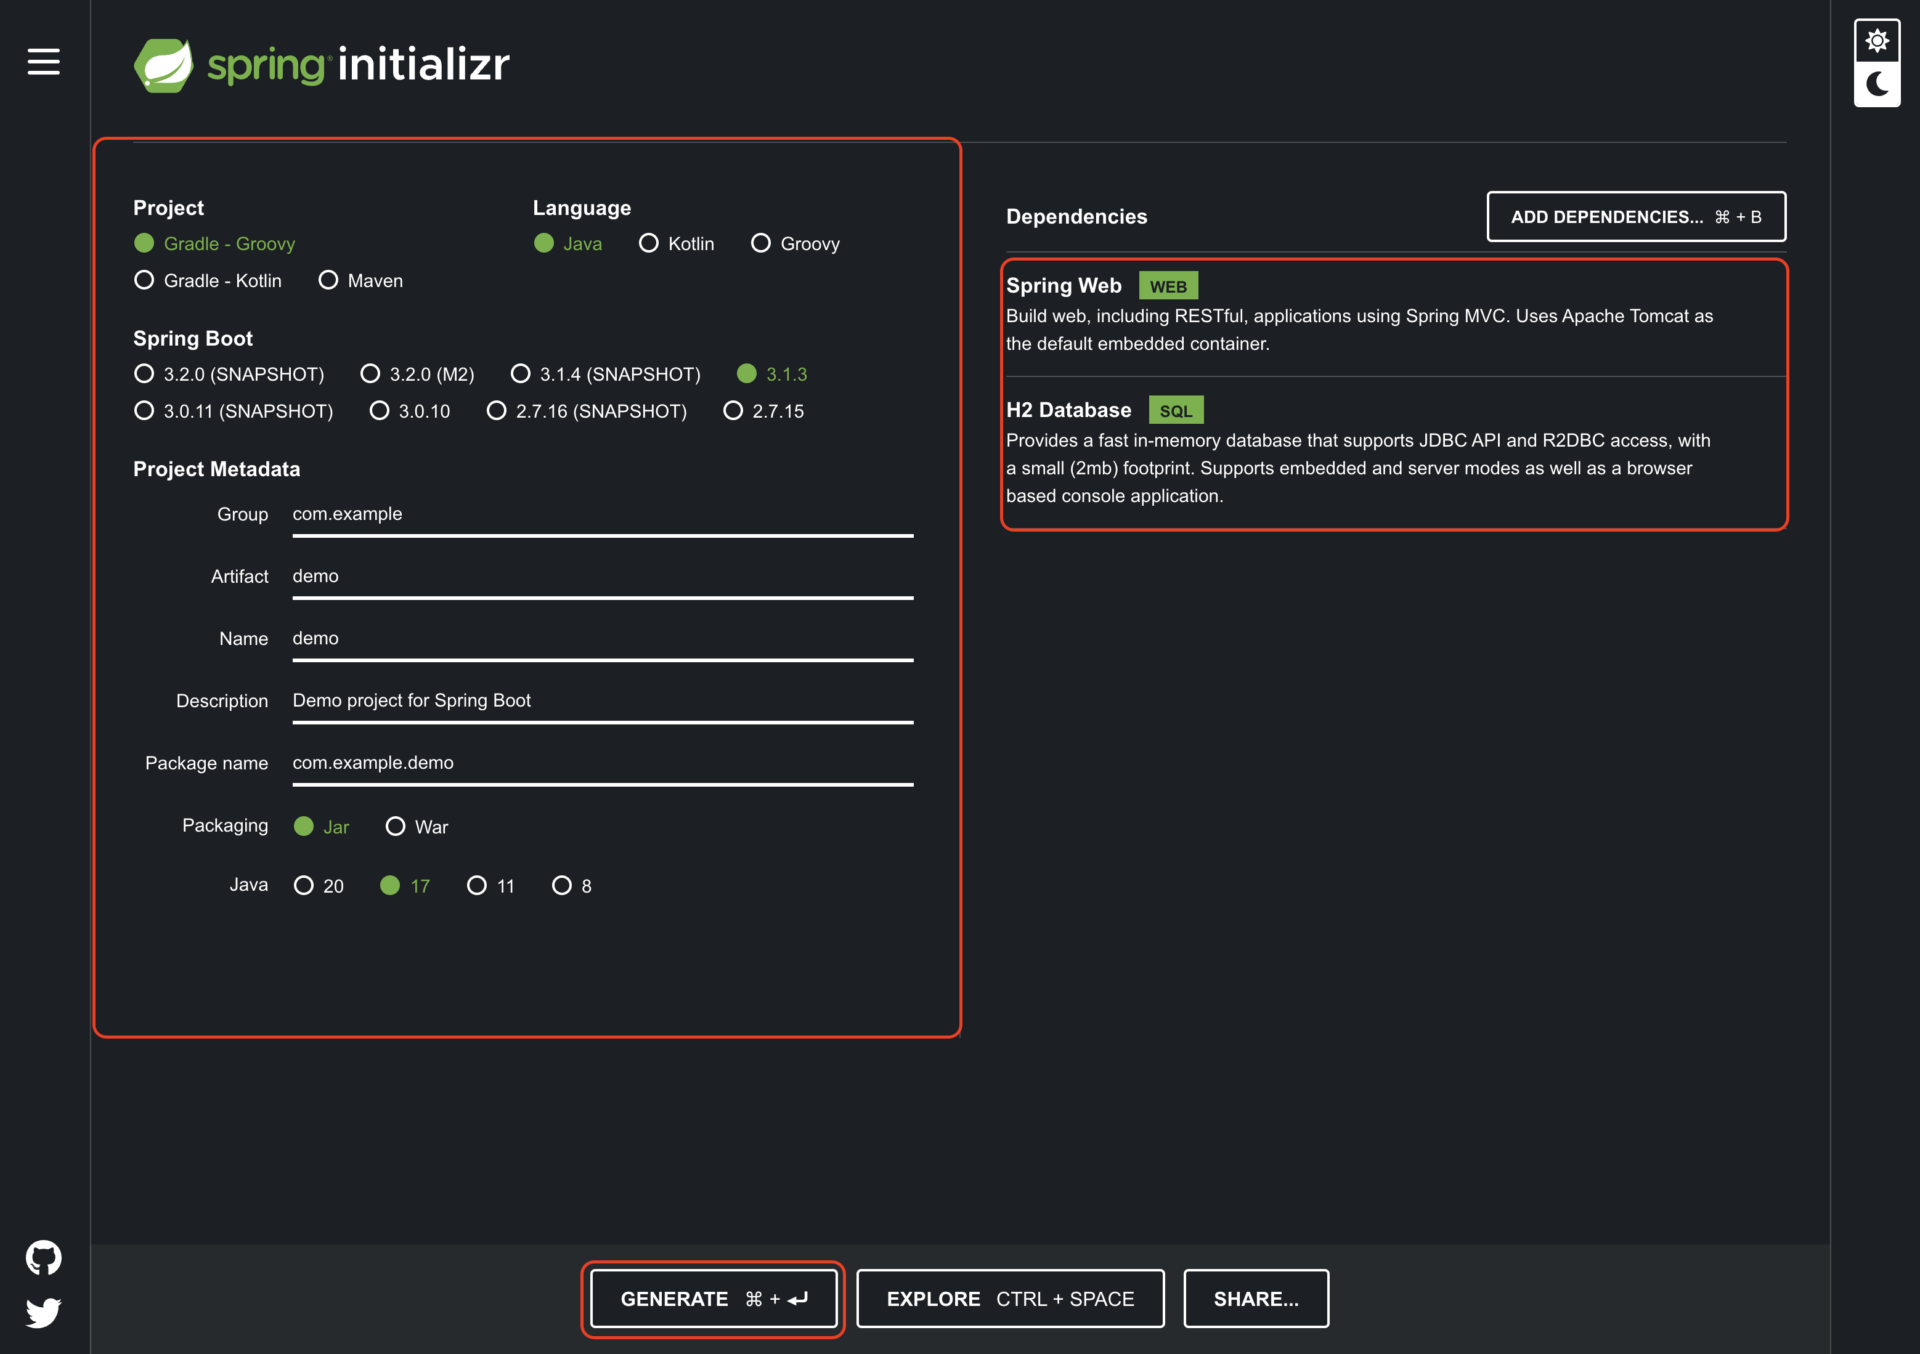The width and height of the screenshot is (1920, 1354).
Task: Click the Description input field
Action: pos(603,701)
